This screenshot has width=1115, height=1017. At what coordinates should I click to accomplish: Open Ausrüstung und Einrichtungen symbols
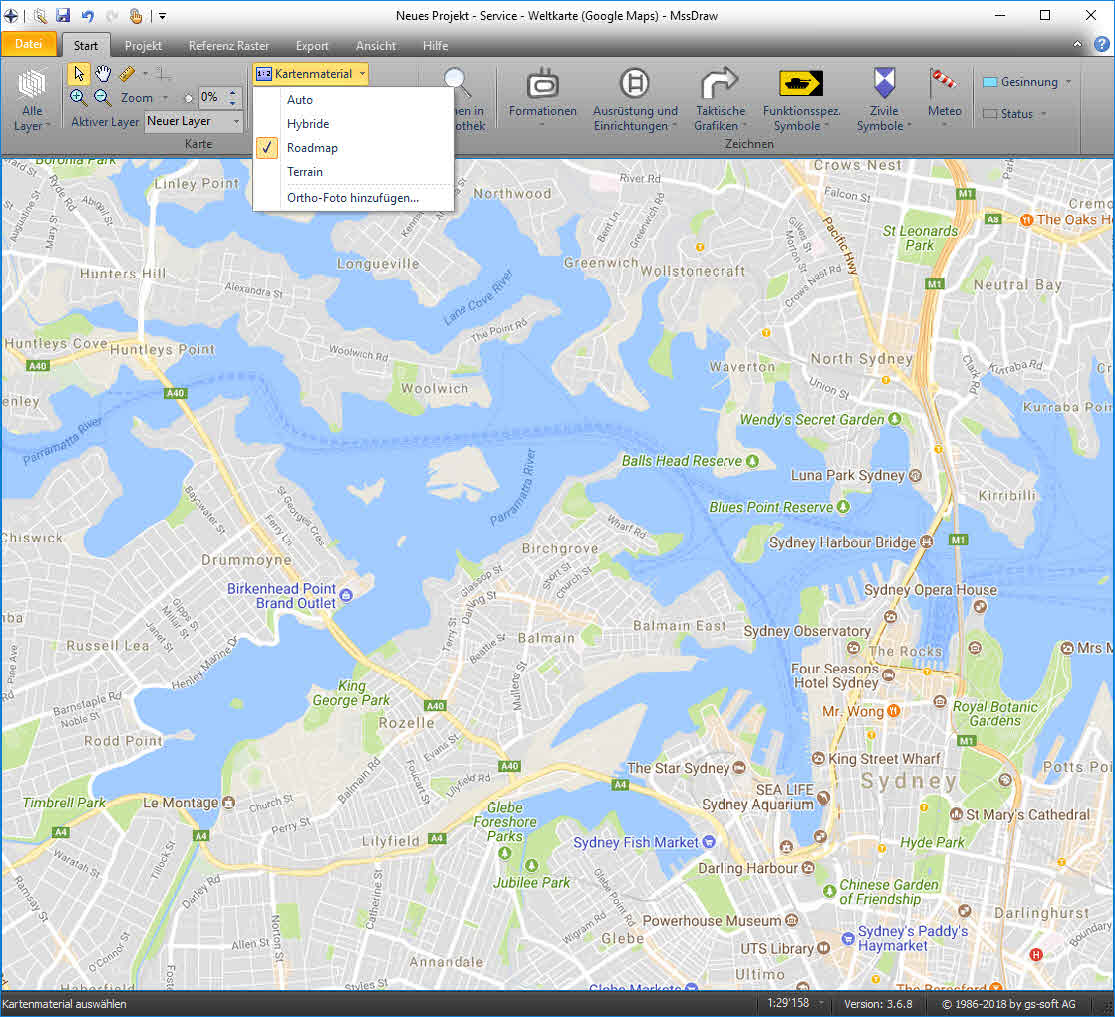(635, 100)
